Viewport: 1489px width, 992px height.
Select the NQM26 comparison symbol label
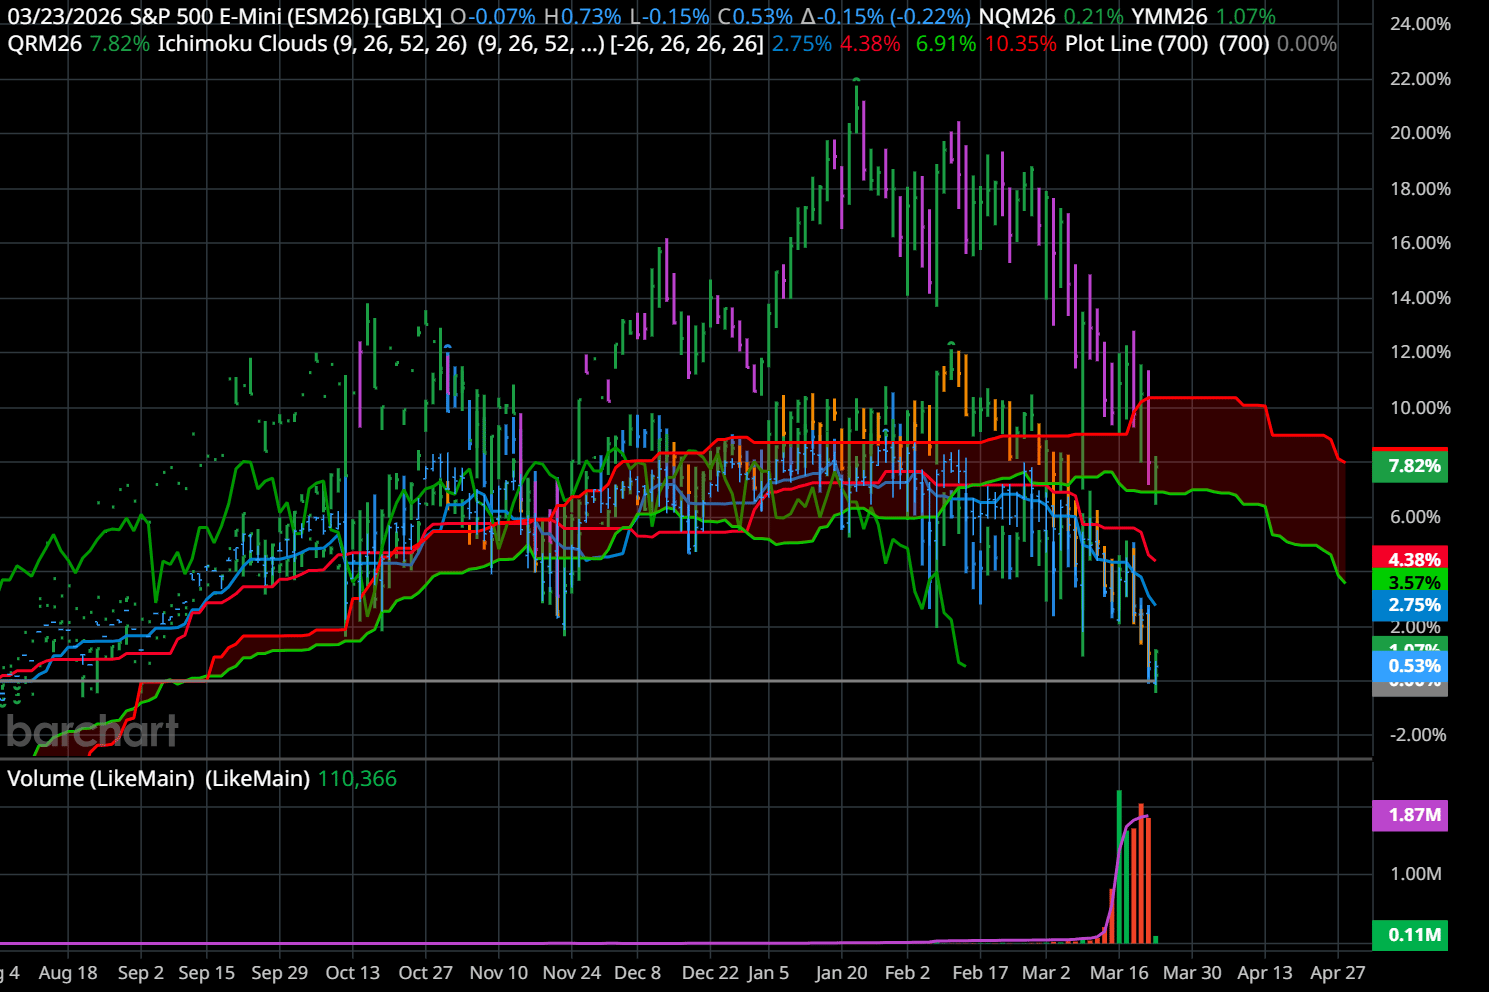click(x=1016, y=17)
